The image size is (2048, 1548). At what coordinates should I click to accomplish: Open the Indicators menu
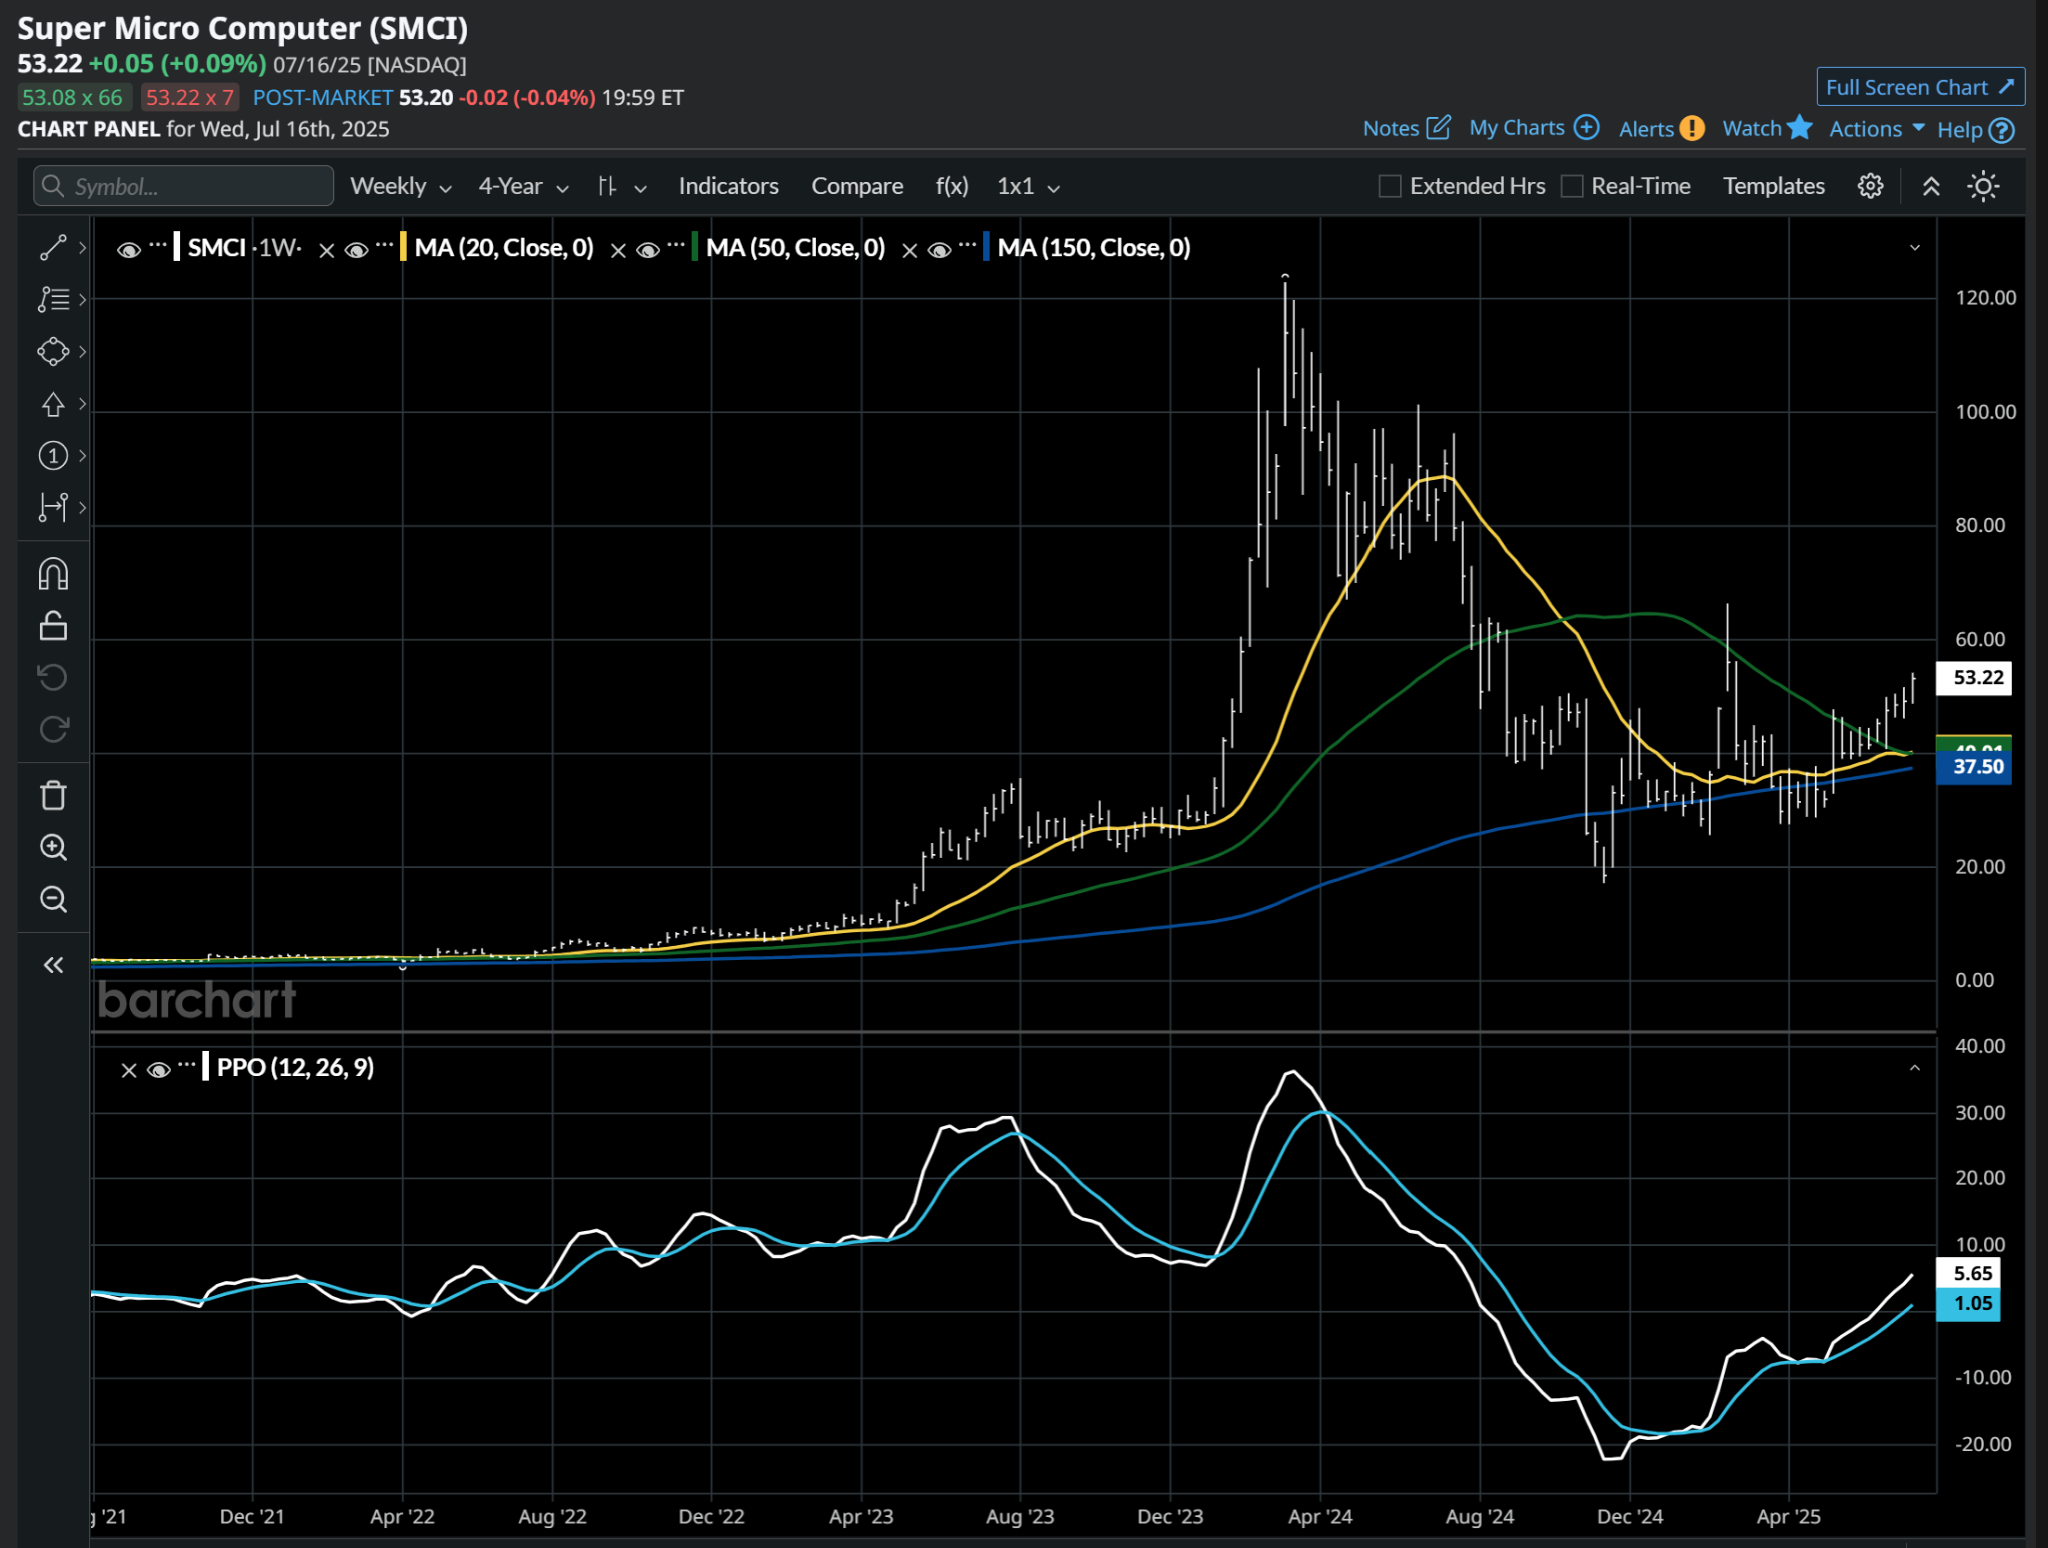(728, 186)
